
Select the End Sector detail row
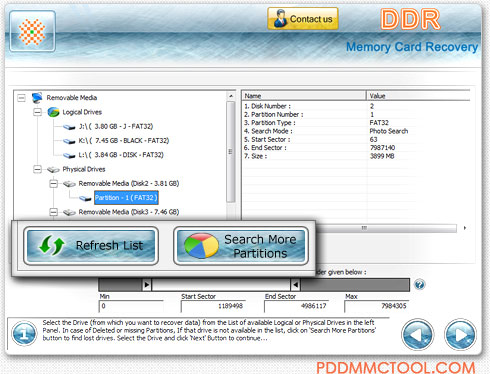(x=356, y=148)
